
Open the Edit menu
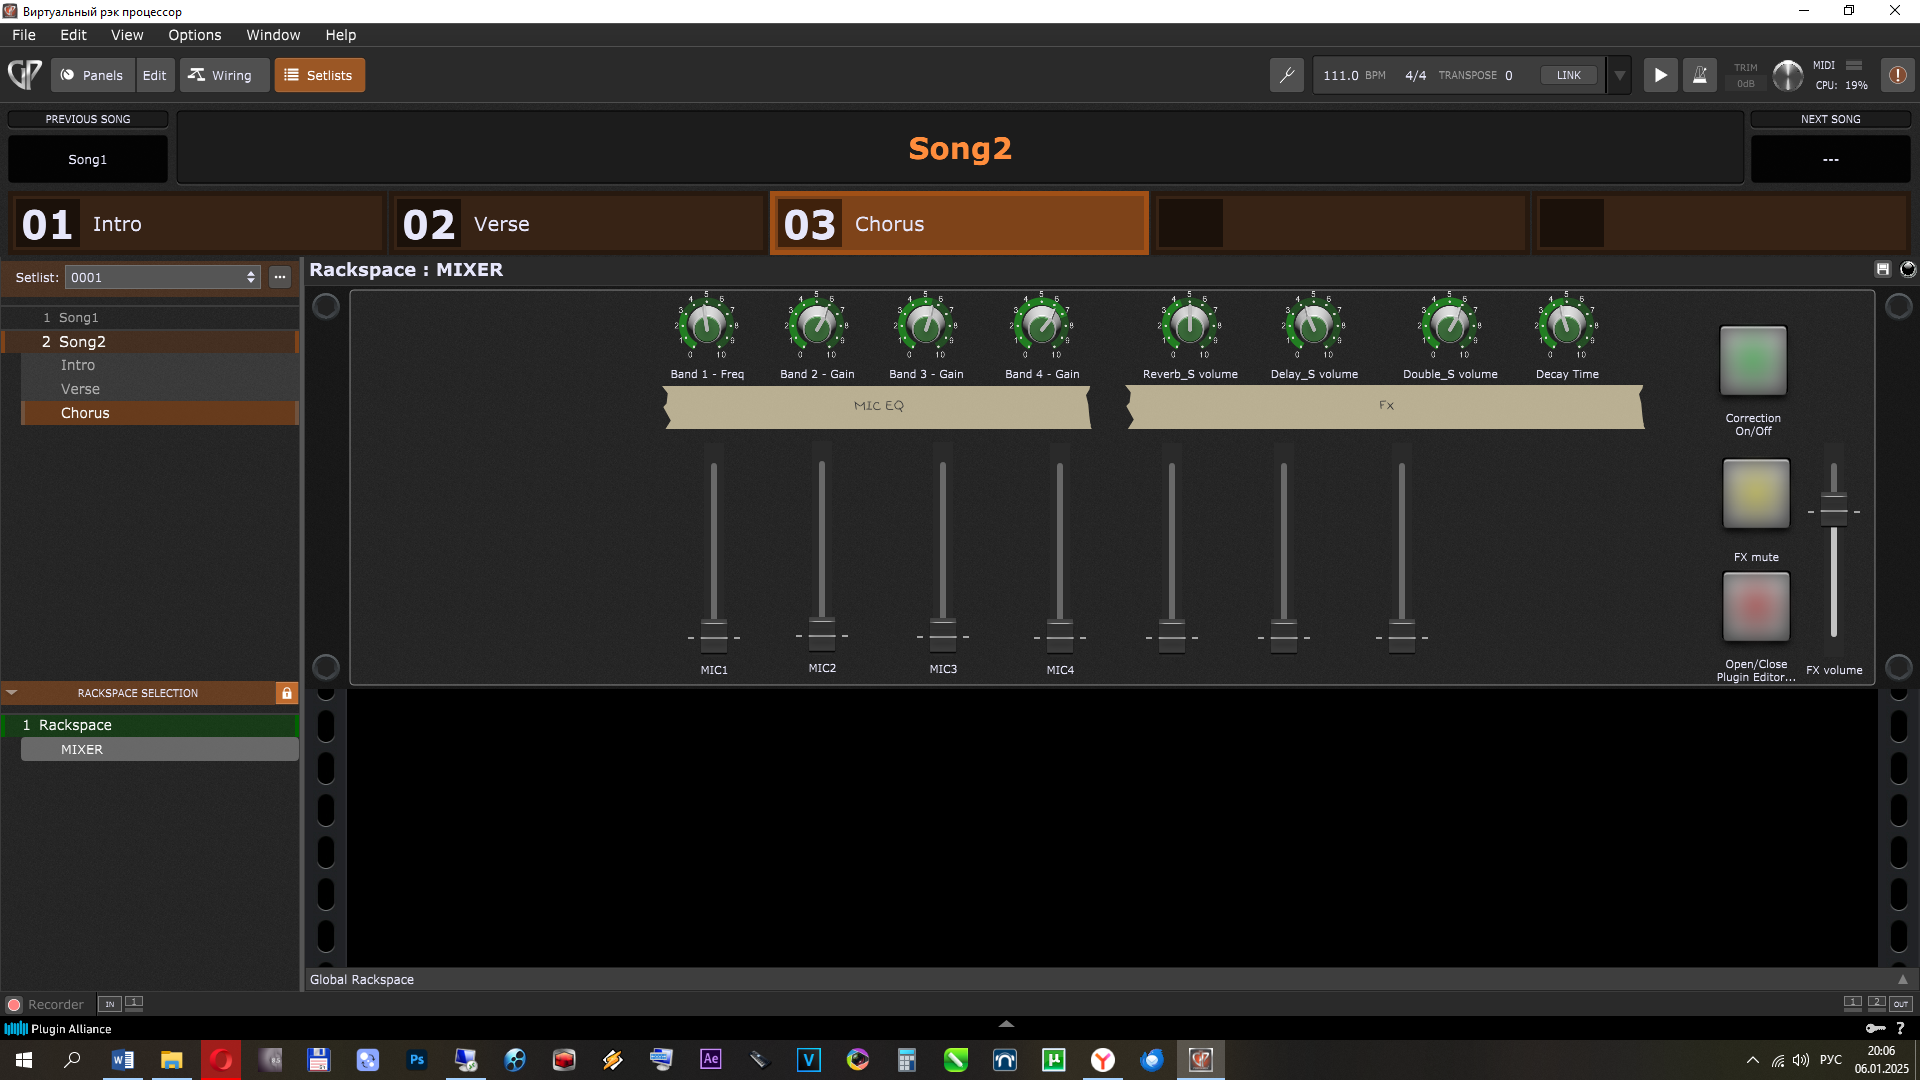(73, 35)
